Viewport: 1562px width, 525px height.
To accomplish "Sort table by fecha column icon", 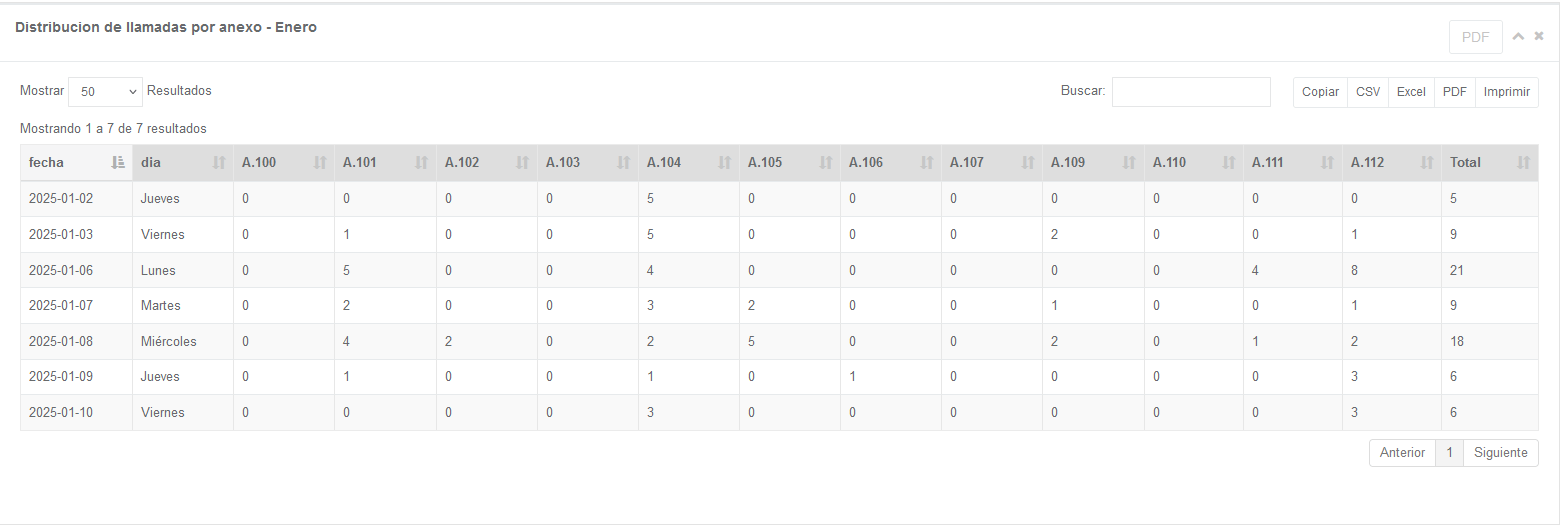I will pyautogui.click(x=118, y=162).
